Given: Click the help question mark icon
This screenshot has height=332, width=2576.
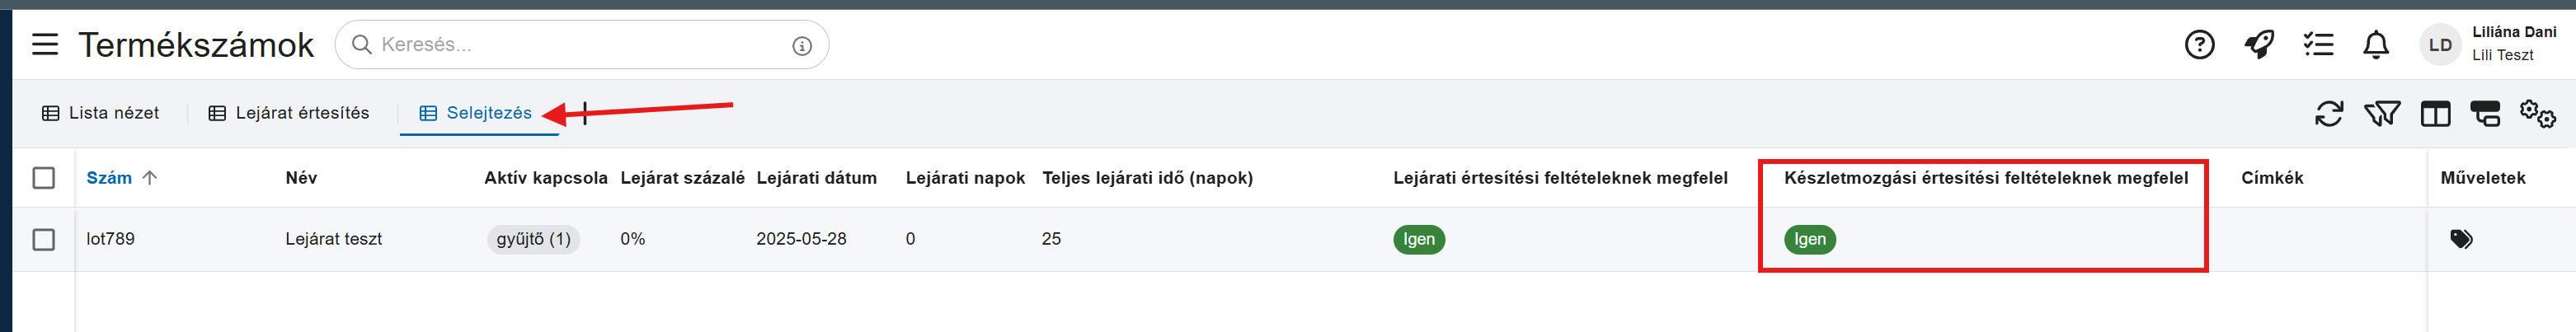Looking at the screenshot, I should click(2199, 45).
